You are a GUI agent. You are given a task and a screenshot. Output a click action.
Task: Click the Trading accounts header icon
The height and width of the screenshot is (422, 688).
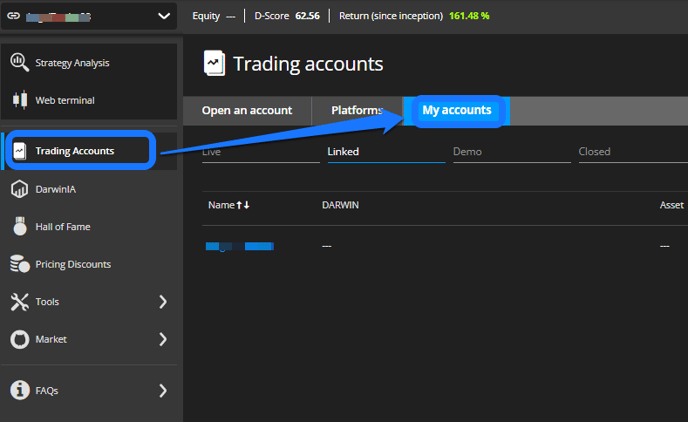pyautogui.click(x=214, y=63)
